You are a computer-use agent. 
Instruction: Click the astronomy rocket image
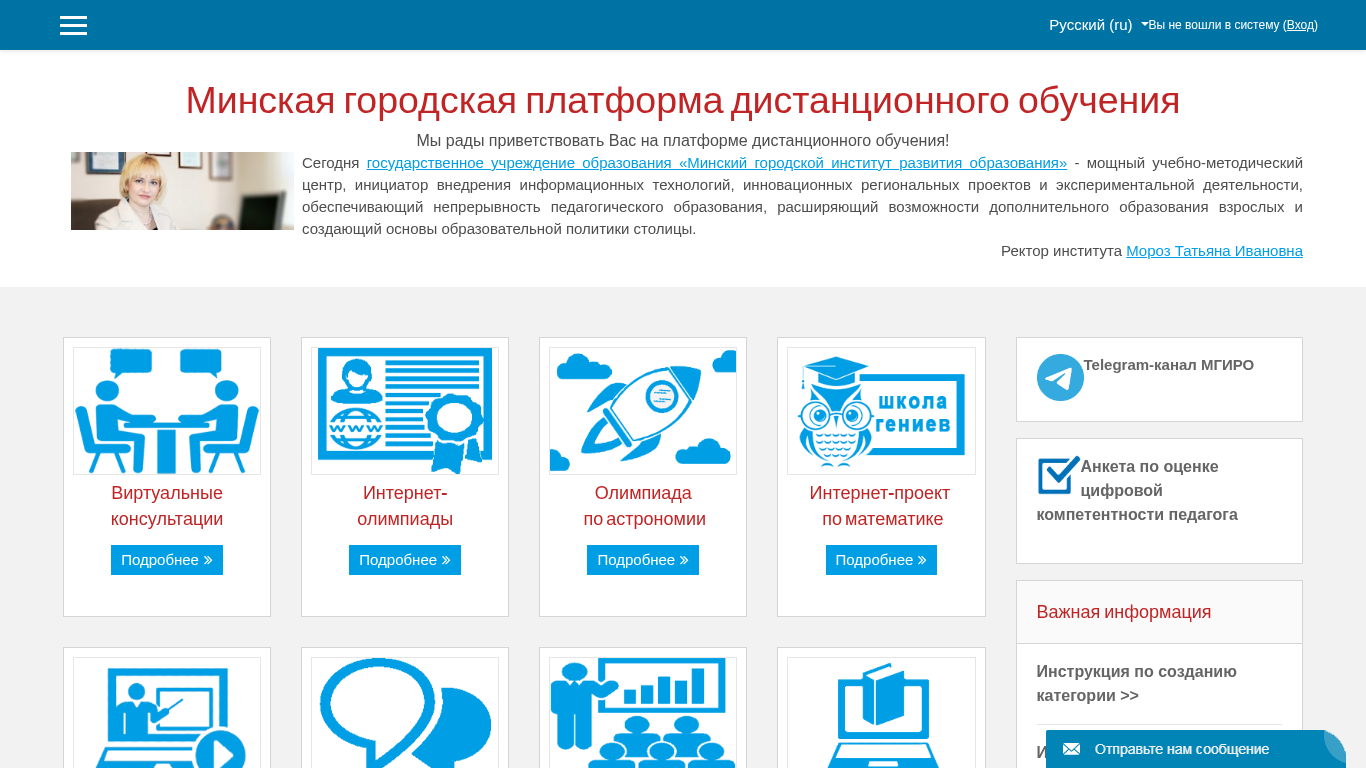[x=643, y=411]
